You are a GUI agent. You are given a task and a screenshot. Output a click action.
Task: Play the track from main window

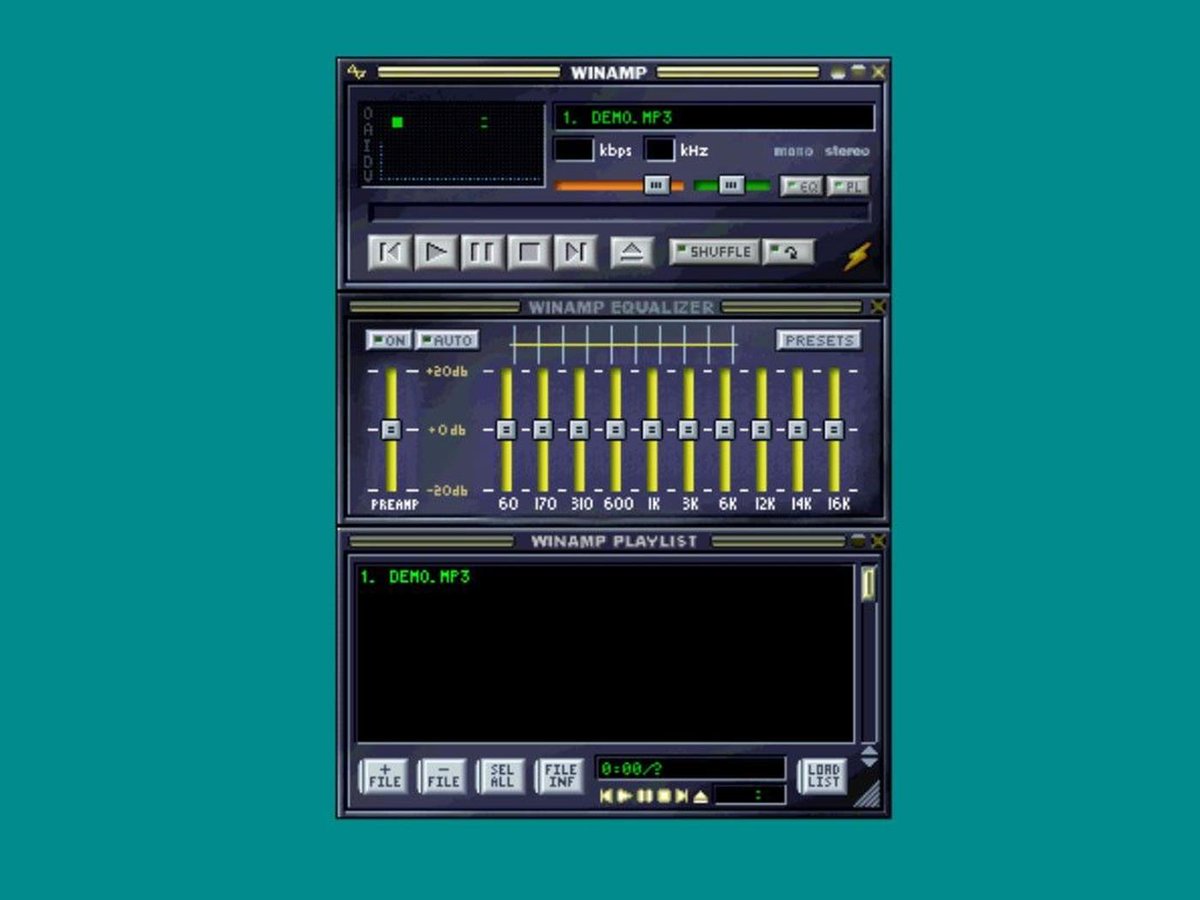[435, 252]
